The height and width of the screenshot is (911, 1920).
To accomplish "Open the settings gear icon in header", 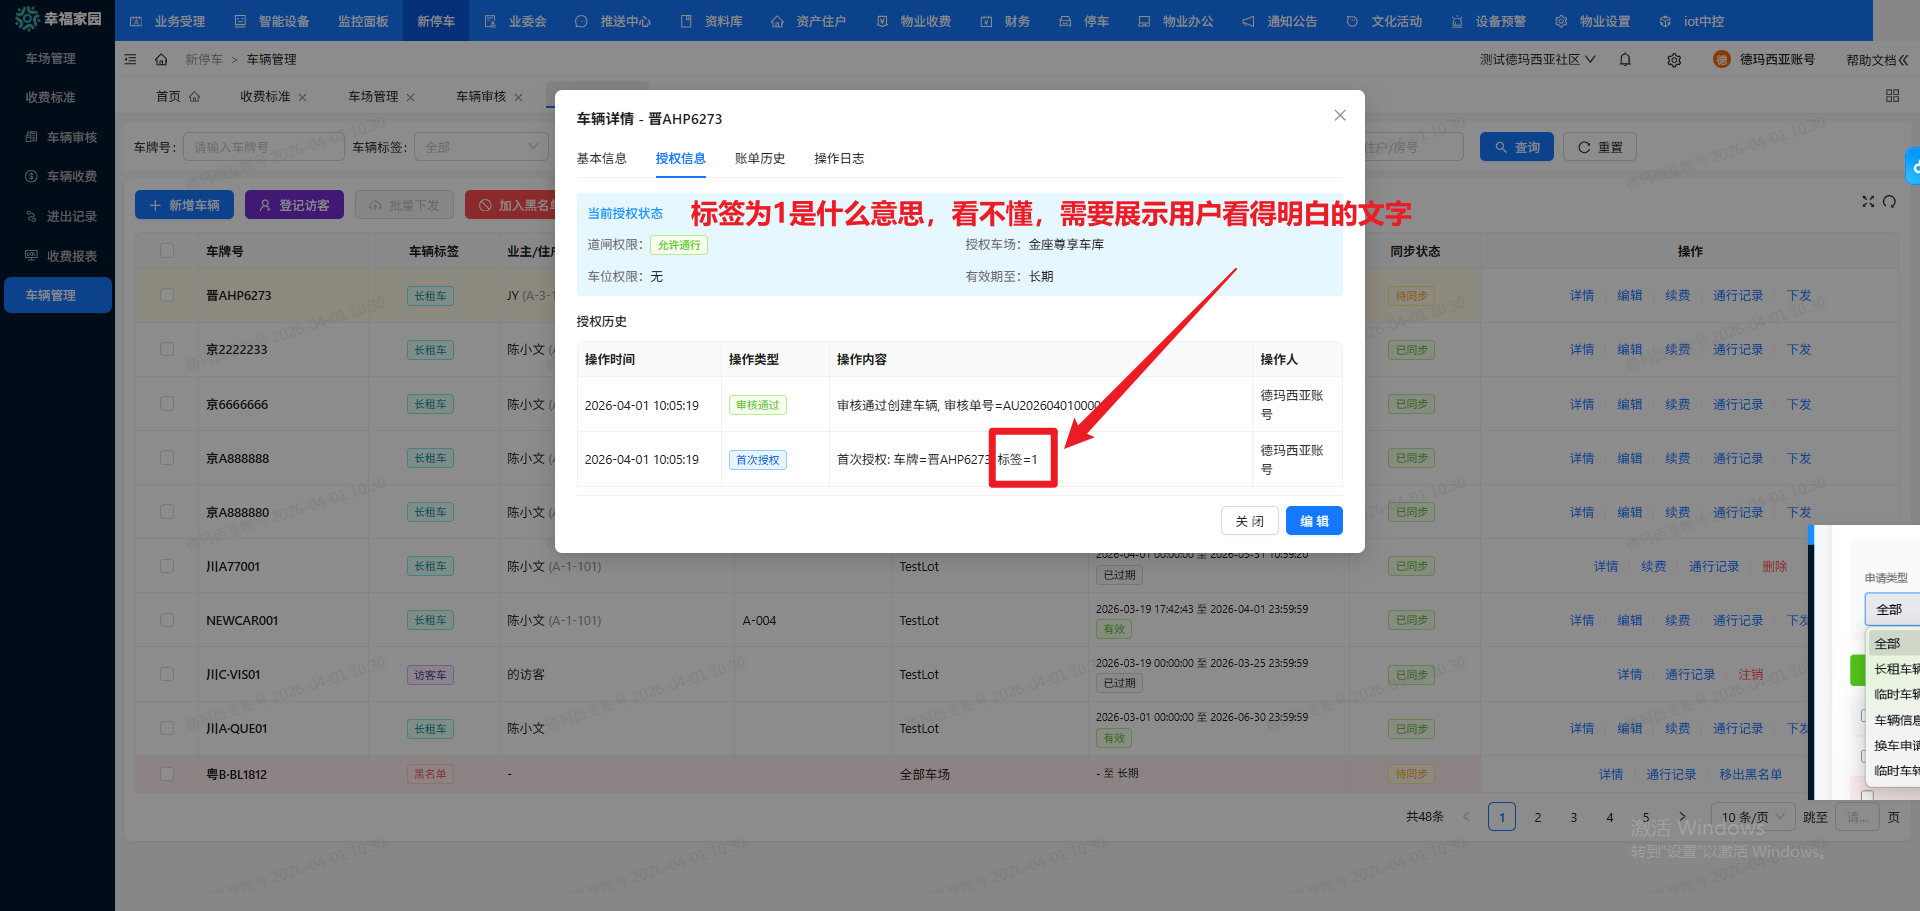I will 1674,60.
